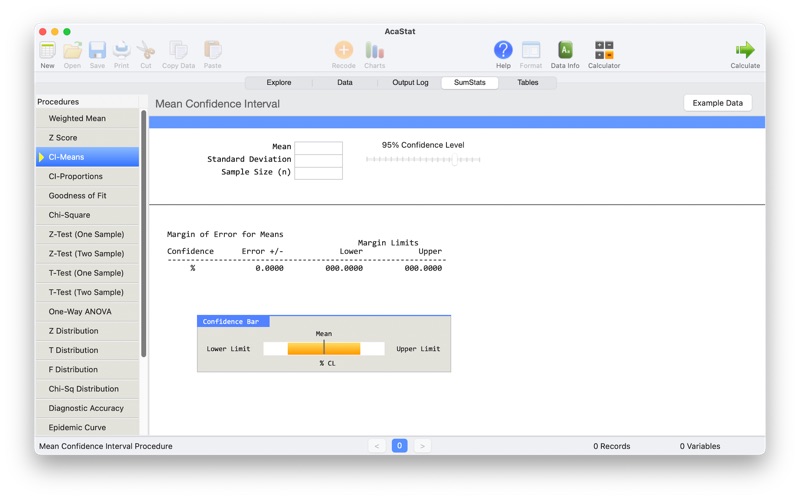800x500 pixels.
Task: Click the blue page 0 indicator
Action: (x=399, y=445)
